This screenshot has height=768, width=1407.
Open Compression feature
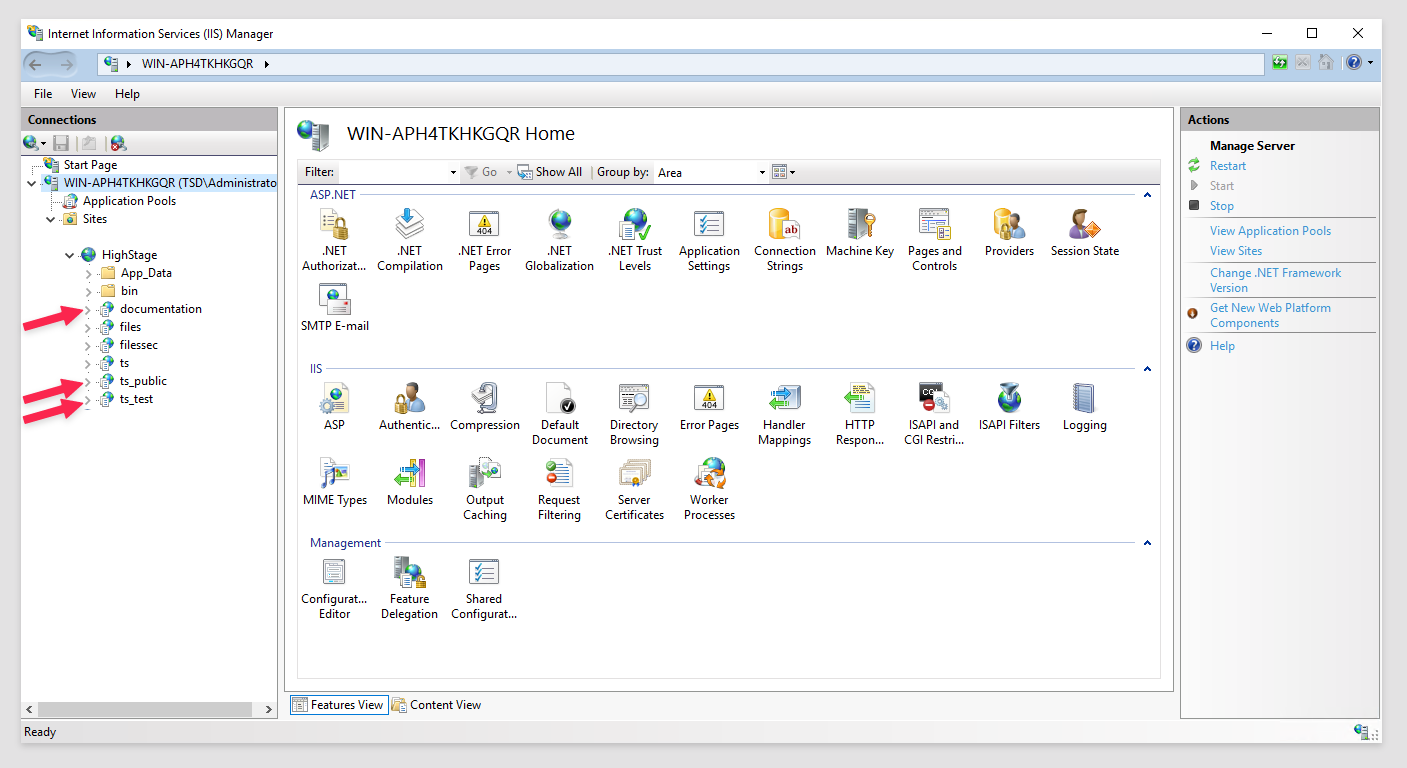click(484, 407)
